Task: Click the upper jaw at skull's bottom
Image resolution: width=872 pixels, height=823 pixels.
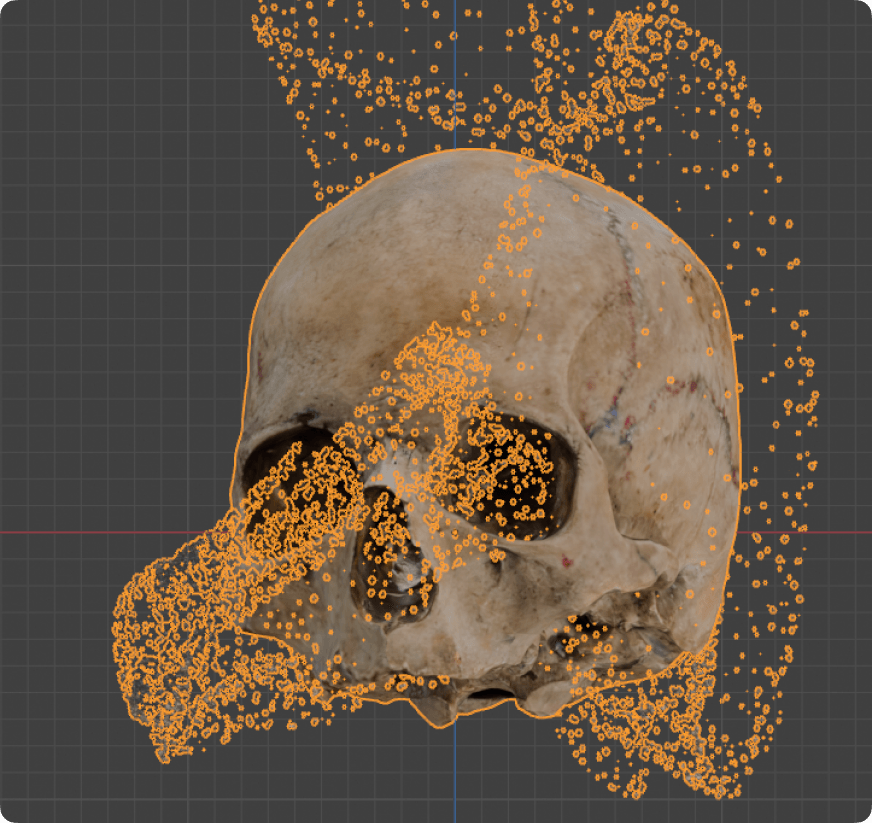Action: (x=470, y=690)
